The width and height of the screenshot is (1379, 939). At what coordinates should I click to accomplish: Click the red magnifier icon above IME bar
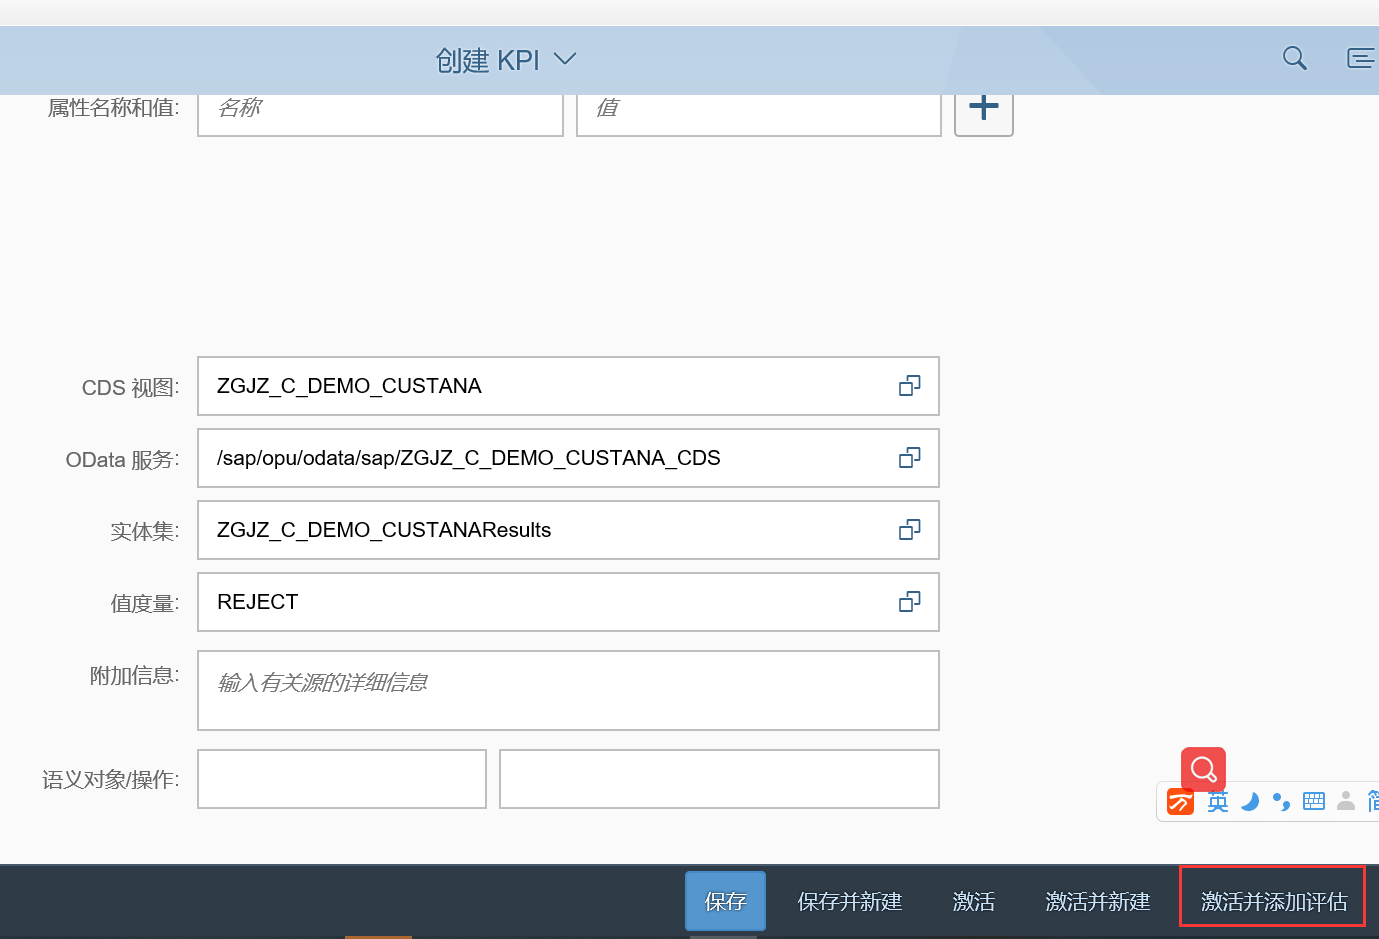1202,768
